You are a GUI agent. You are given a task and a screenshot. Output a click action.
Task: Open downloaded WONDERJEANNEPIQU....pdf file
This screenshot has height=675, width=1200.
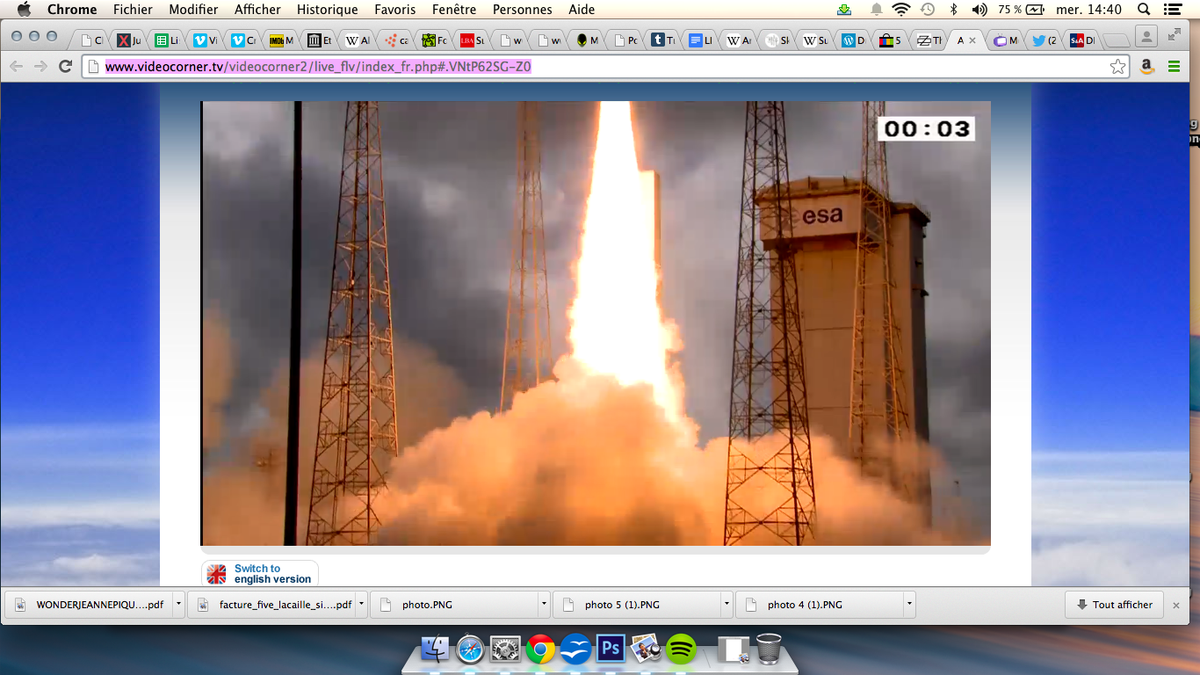(90, 604)
